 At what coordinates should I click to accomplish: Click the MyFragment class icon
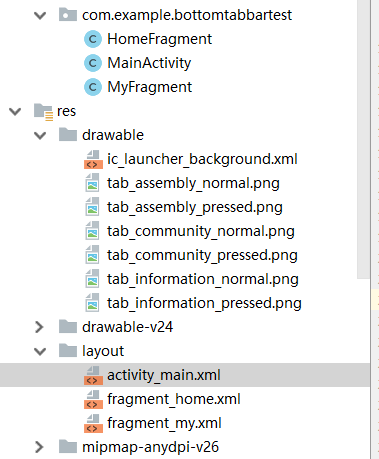pyautogui.click(x=93, y=87)
